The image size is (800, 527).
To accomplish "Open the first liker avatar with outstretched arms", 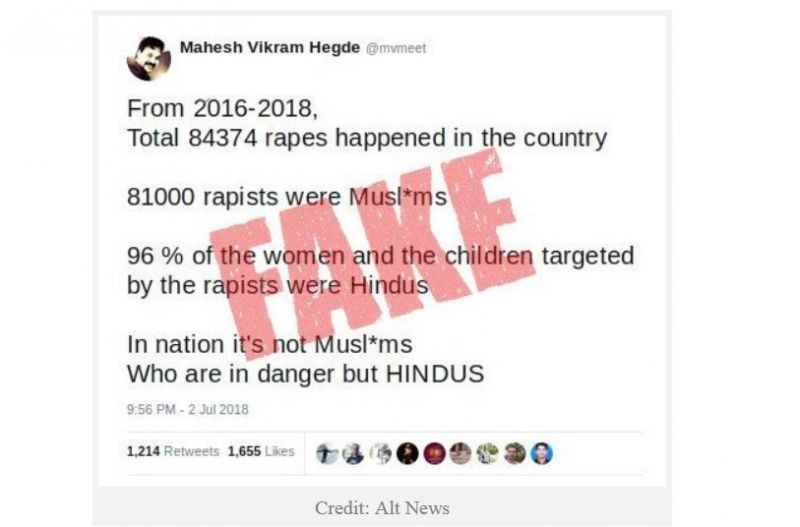I will (x=327, y=453).
